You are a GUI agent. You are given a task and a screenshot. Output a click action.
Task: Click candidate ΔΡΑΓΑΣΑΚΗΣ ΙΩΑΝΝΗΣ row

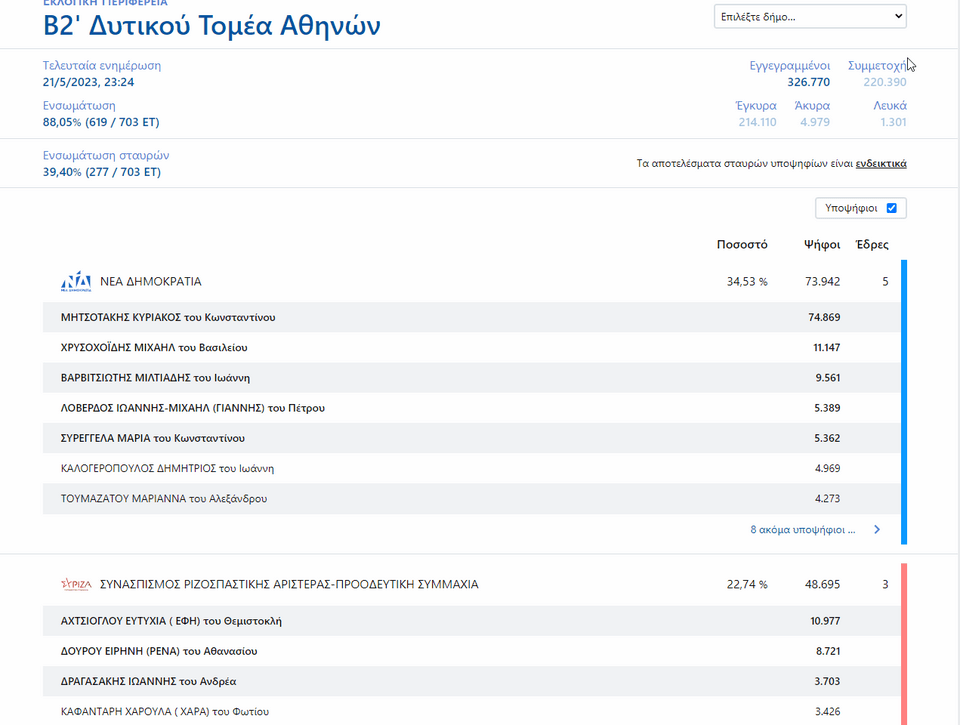[471, 681]
